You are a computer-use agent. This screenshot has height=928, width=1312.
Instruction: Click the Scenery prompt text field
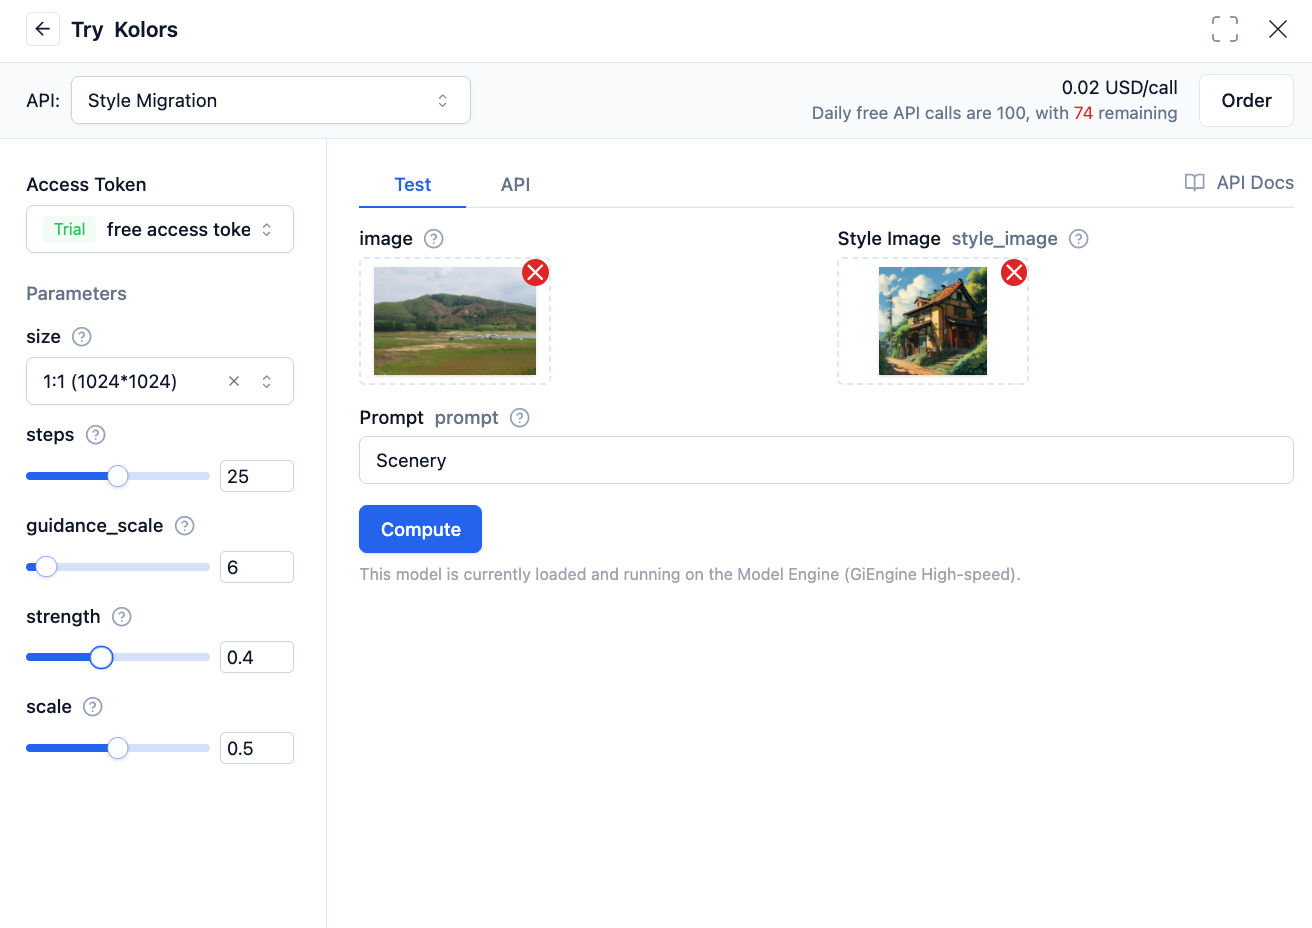[x=825, y=460]
